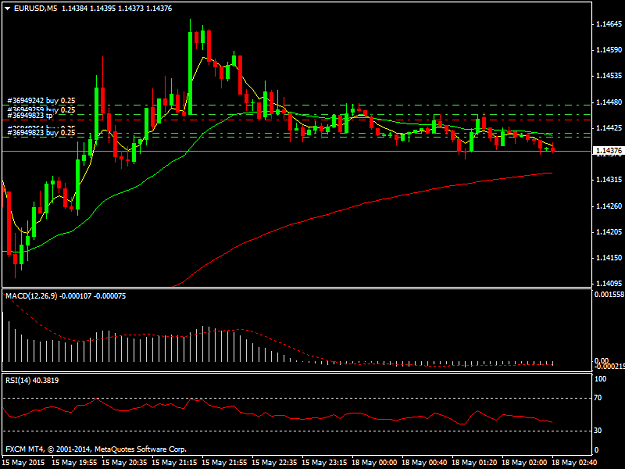Click the 1.14535 price axis label

coord(609,76)
